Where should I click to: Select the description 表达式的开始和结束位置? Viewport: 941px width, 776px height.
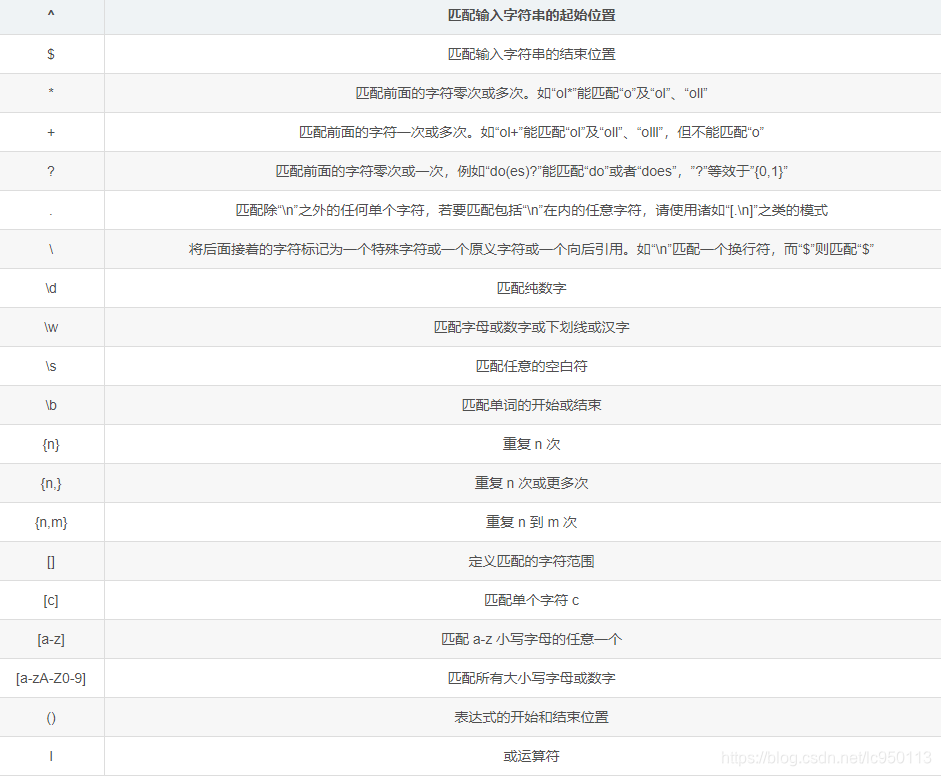pos(532,718)
